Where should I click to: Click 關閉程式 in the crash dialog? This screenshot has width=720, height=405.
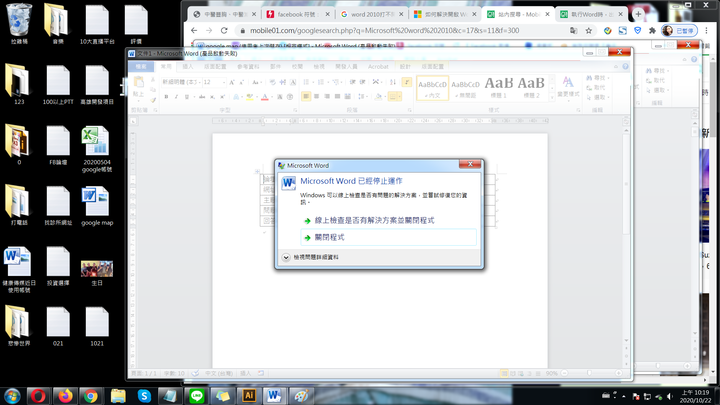[x=388, y=237]
